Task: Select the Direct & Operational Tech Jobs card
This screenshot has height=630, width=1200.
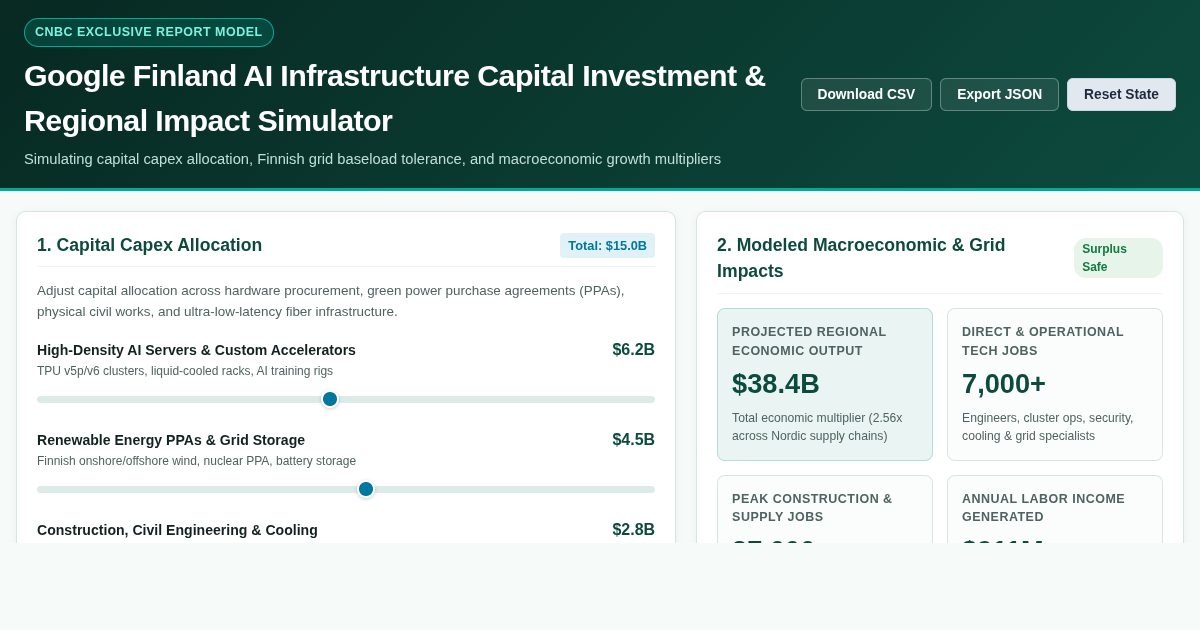Action: 1055,384
